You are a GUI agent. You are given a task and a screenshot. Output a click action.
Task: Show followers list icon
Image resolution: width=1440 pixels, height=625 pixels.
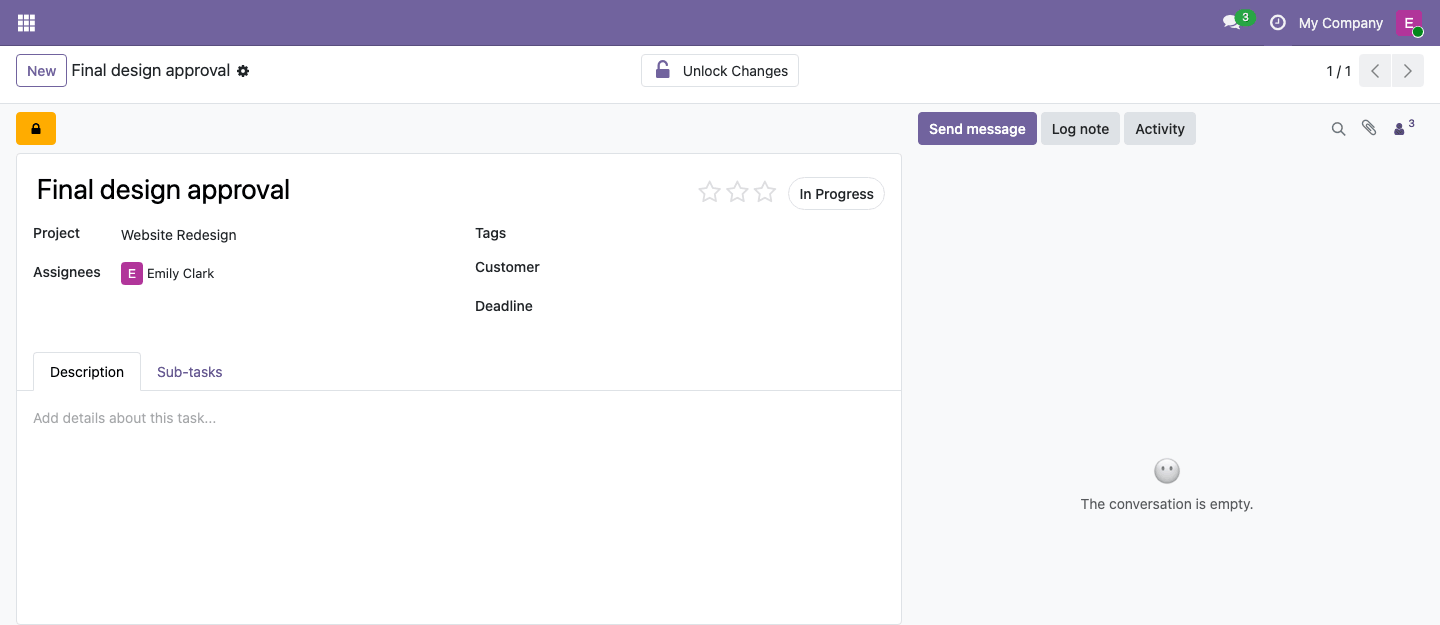coord(1404,128)
